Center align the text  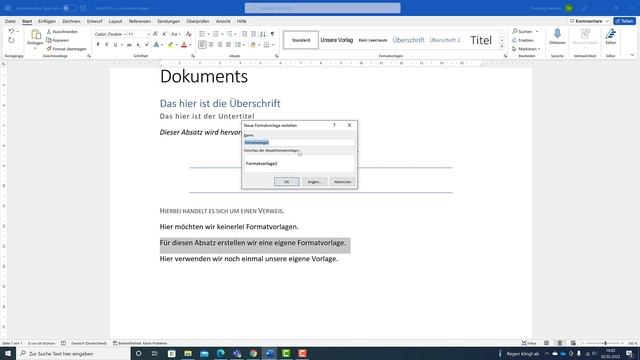point(211,44)
